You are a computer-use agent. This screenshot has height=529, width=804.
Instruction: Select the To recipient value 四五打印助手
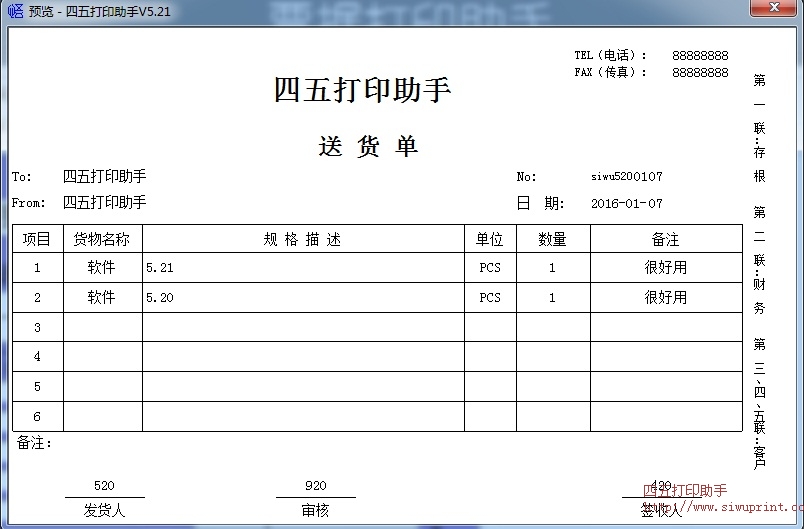104,177
